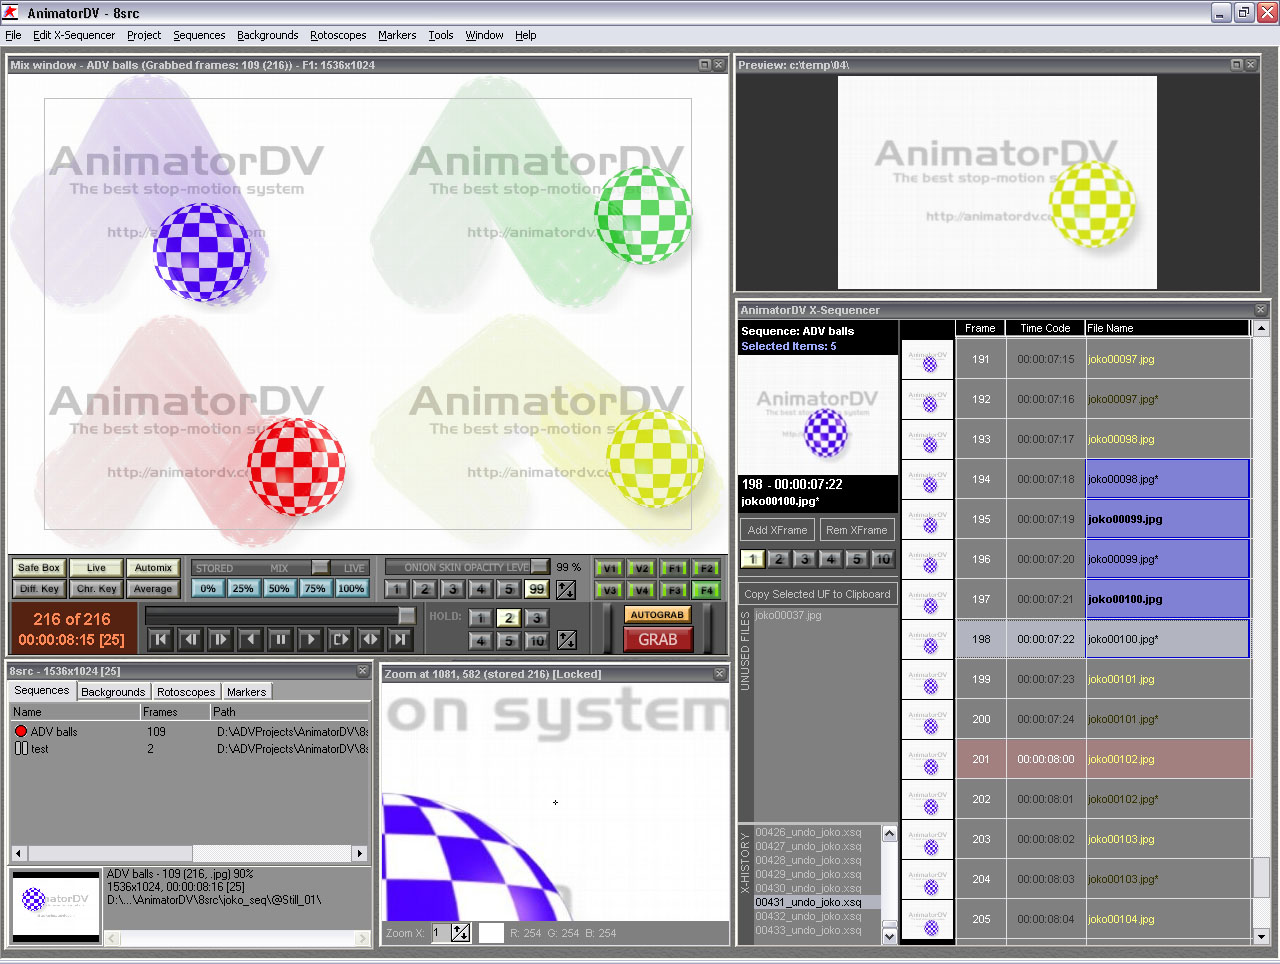Toggle the Average button
The width and height of the screenshot is (1280, 964).
153,589
